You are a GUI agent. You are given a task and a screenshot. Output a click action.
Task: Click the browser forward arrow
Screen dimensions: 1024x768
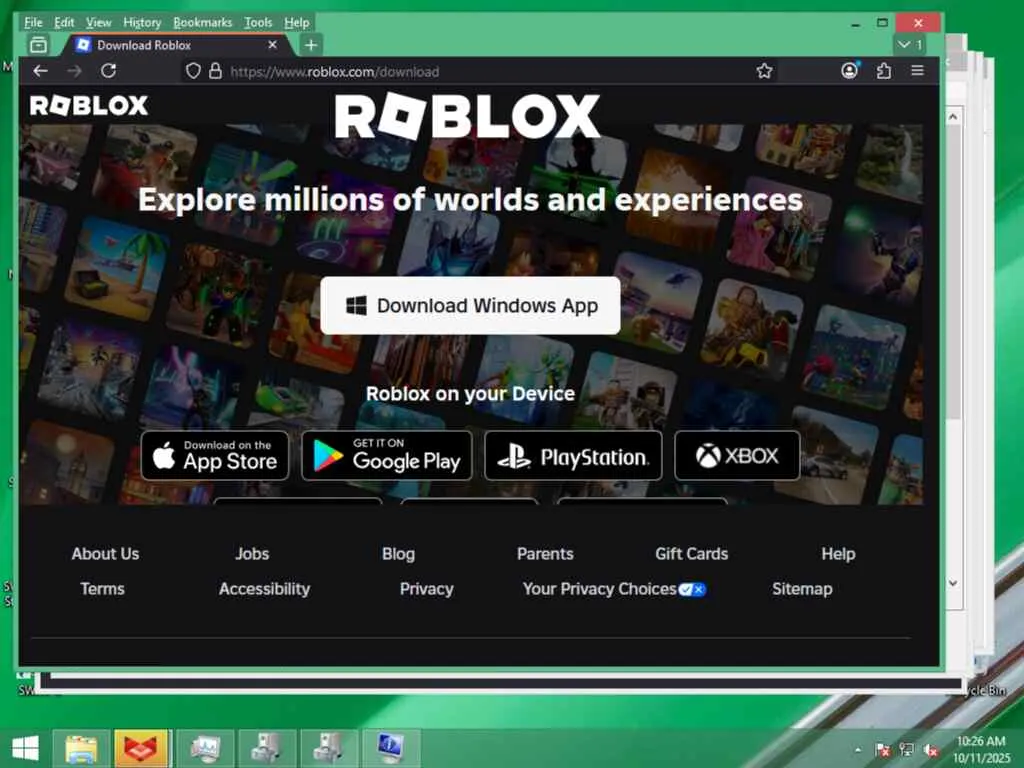click(74, 71)
